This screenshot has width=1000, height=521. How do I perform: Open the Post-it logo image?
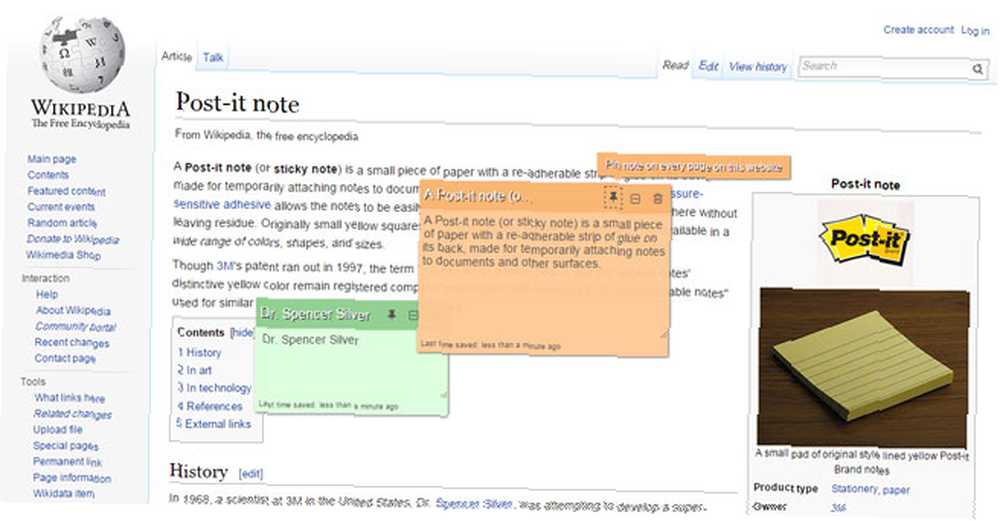pyautogui.click(x=865, y=240)
